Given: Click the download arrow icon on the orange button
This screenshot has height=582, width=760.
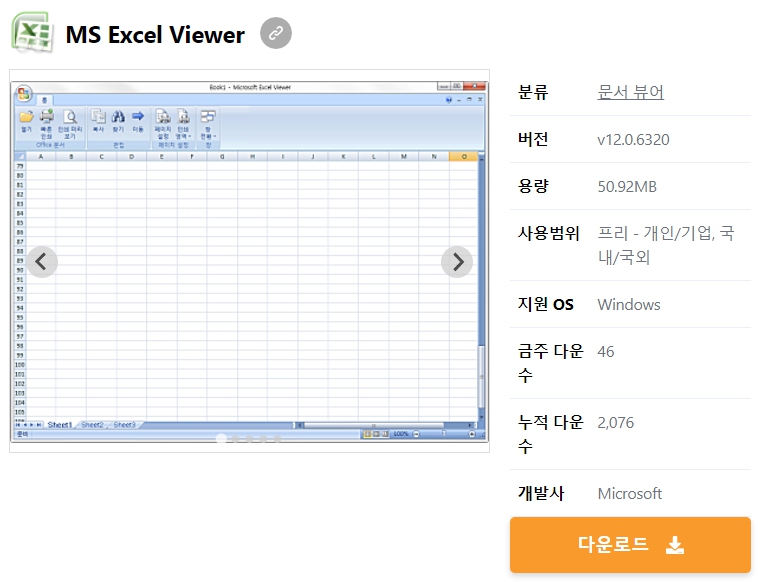Looking at the screenshot, I should point(675,545).
